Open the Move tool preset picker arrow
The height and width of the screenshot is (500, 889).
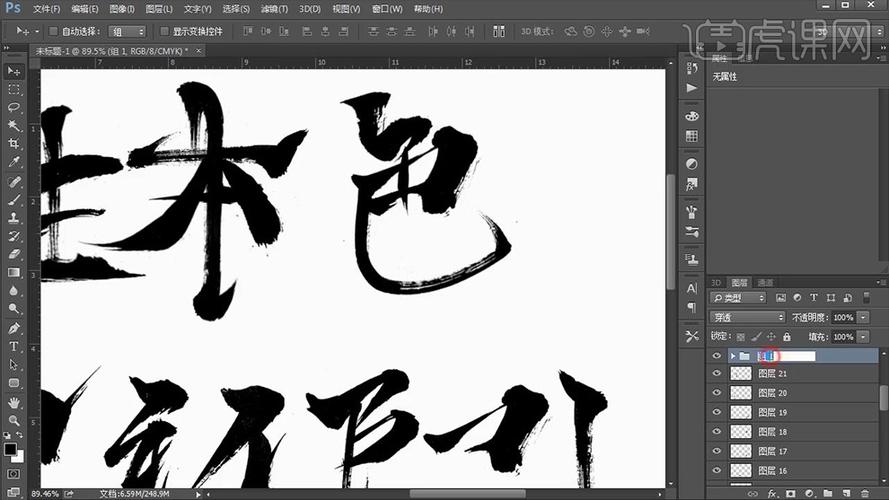pyautogui.click(x=37, y=32)
